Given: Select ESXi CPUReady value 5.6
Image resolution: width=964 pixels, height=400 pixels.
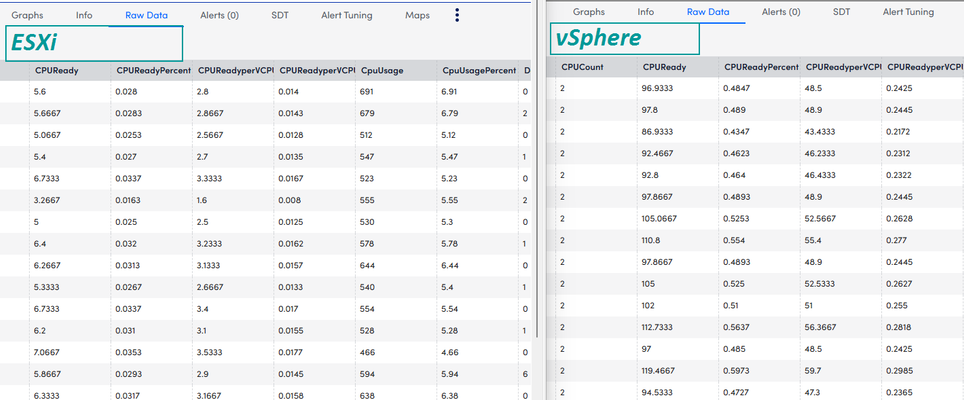Looking at the screenshot, I should [x=41, y=92].
